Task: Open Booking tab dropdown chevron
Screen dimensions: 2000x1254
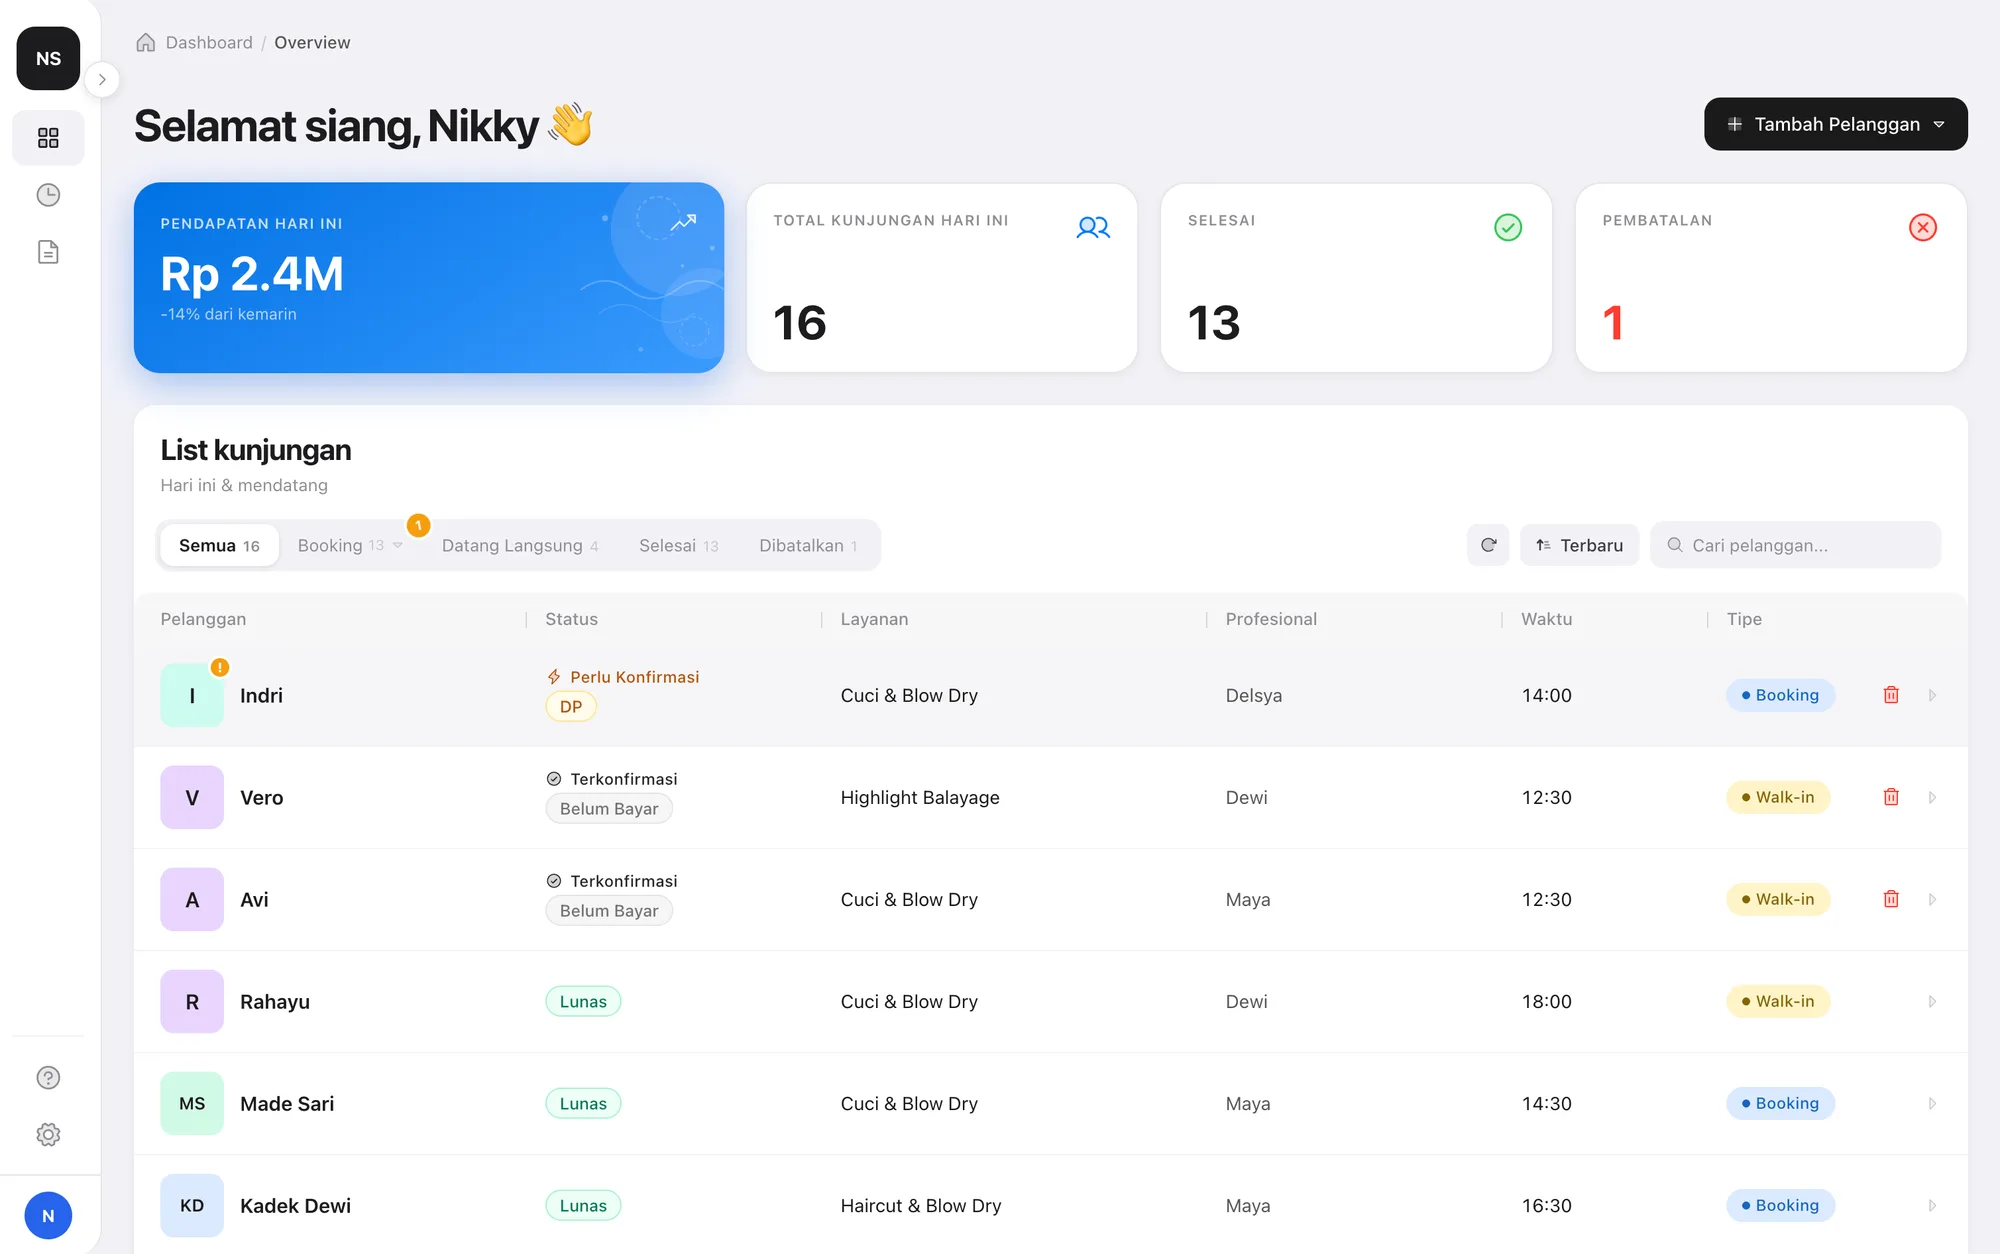Action: tap(398, 545)
